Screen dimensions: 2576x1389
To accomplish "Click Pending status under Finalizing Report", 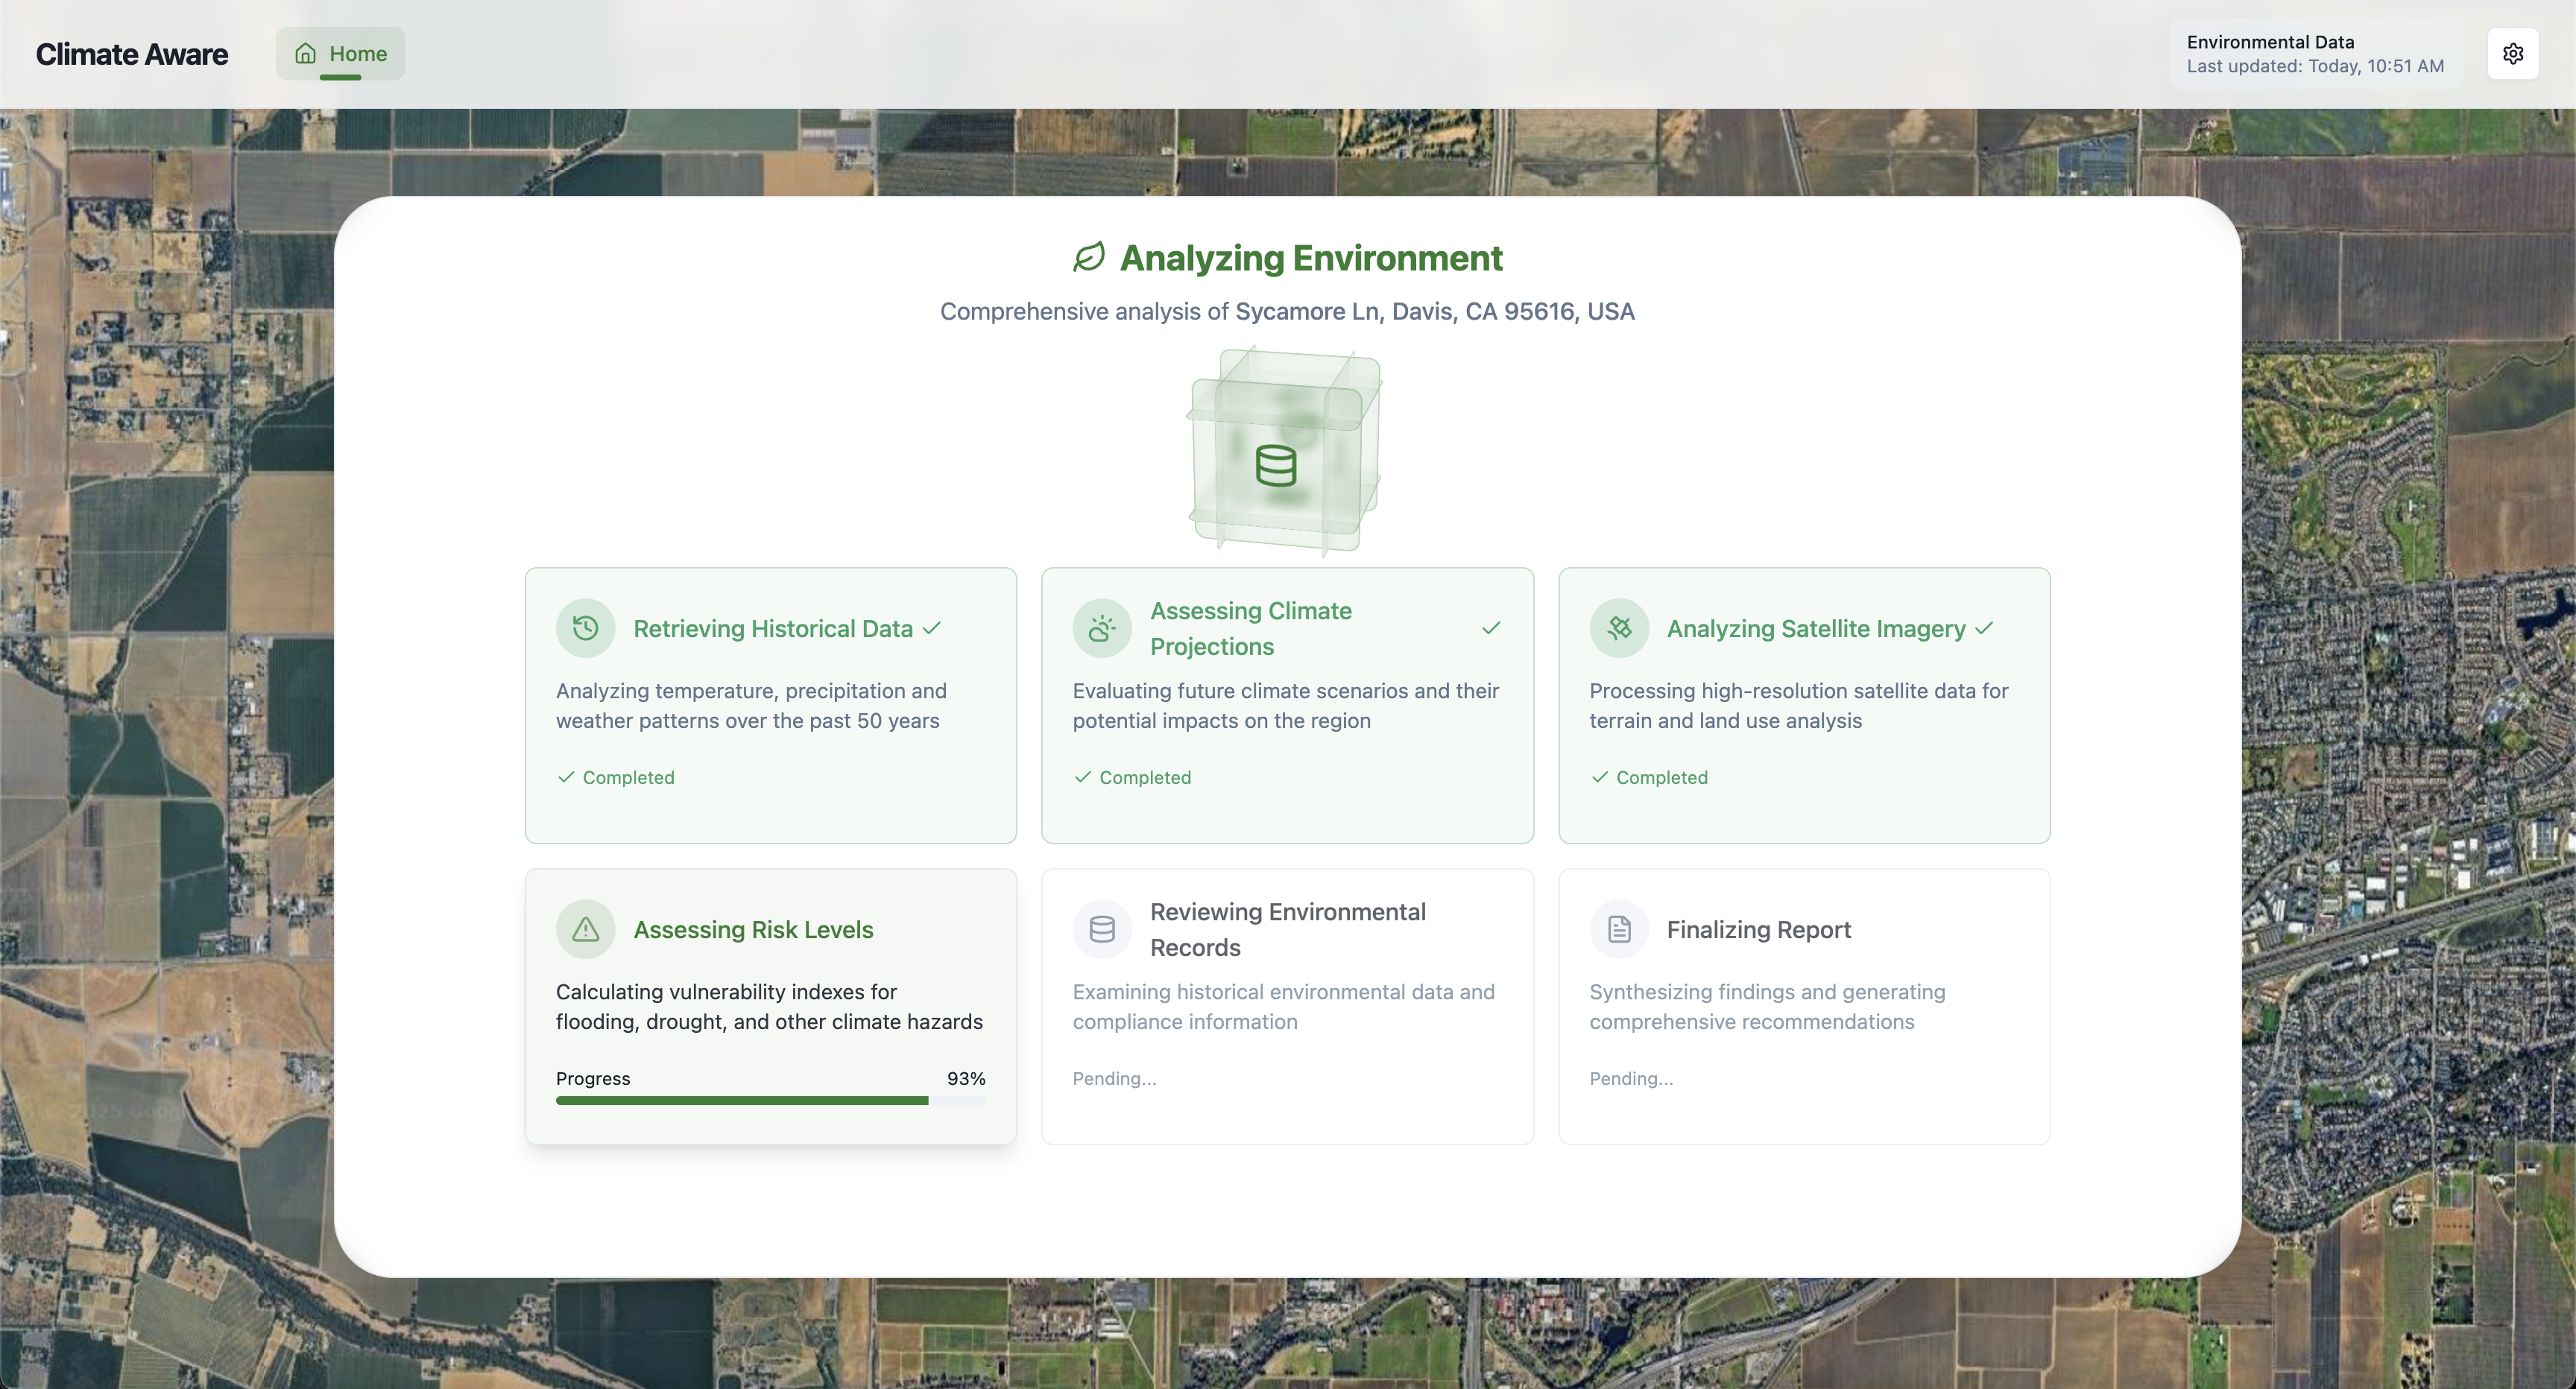I will tap(1630, 1078).
